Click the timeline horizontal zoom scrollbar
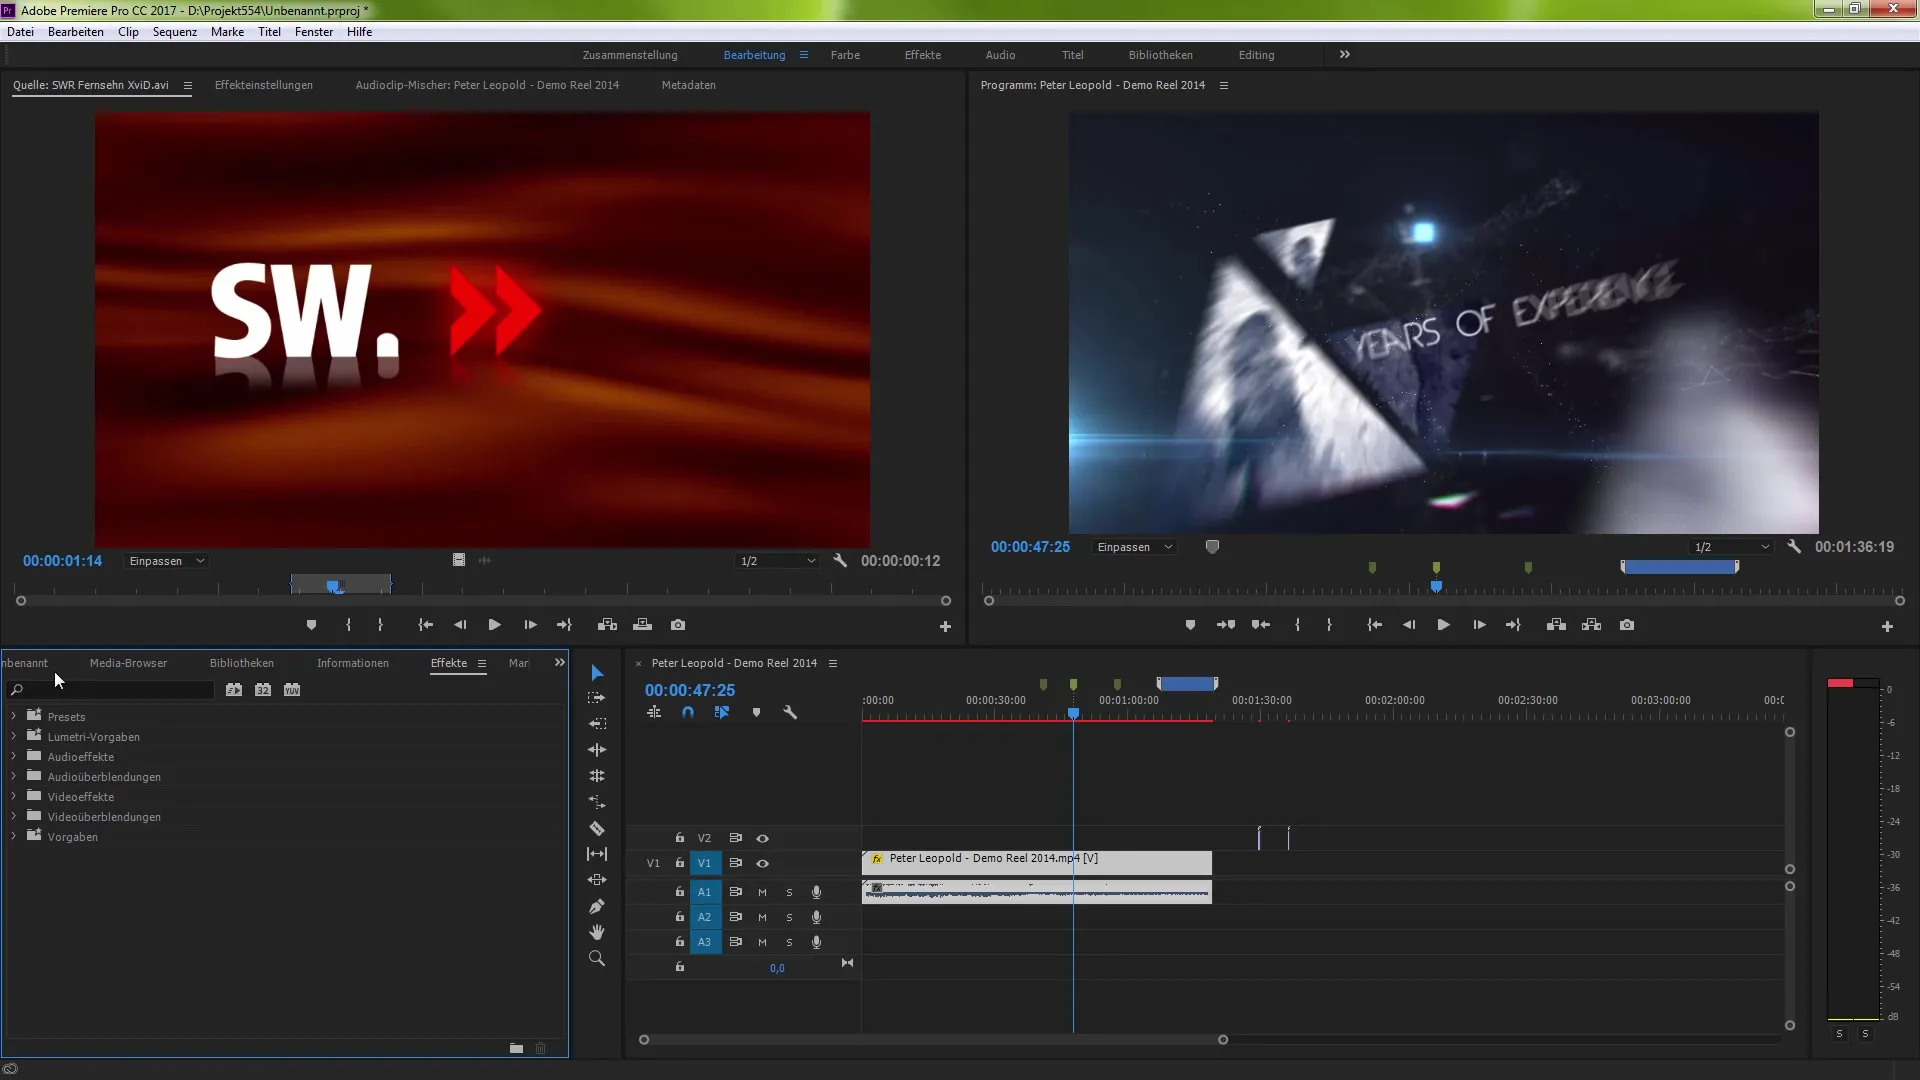This screenshot has width=1920, height=1080. click(x=933, y=1040)
